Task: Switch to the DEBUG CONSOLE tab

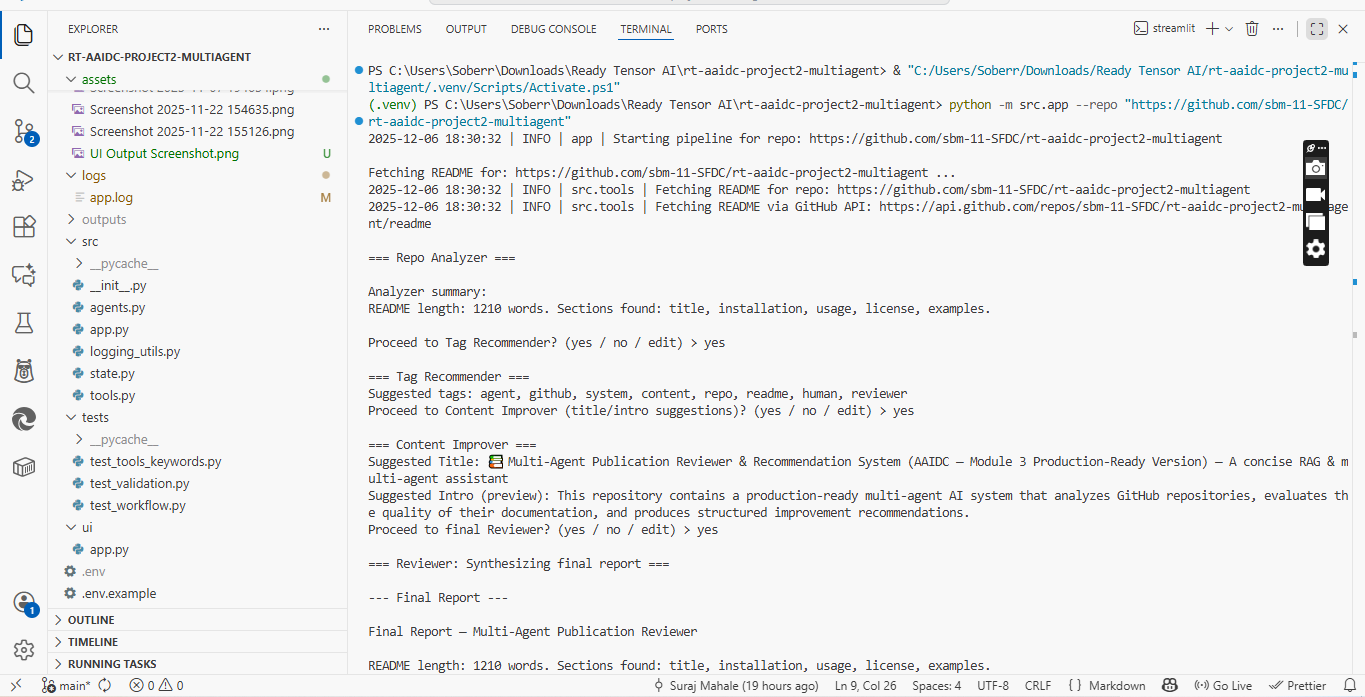Action: [x=553, y=29]
